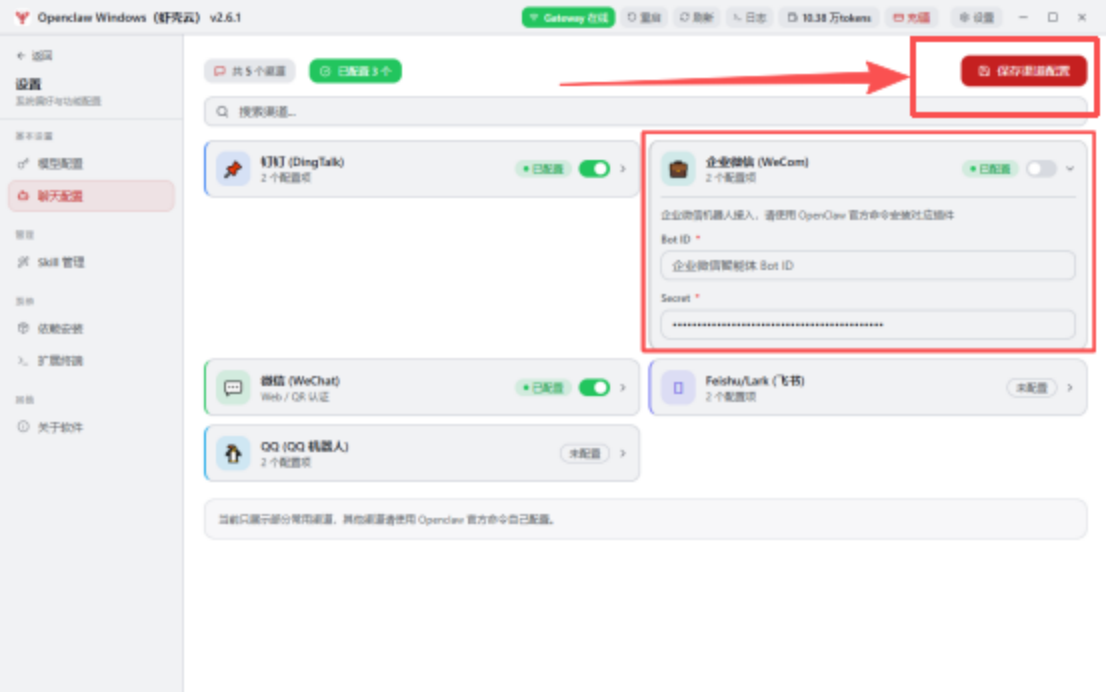This screenshot has height=692, width=1106.
Task: Click the 钉钉 (DingTalk) title text
Action: coord(303,162)
